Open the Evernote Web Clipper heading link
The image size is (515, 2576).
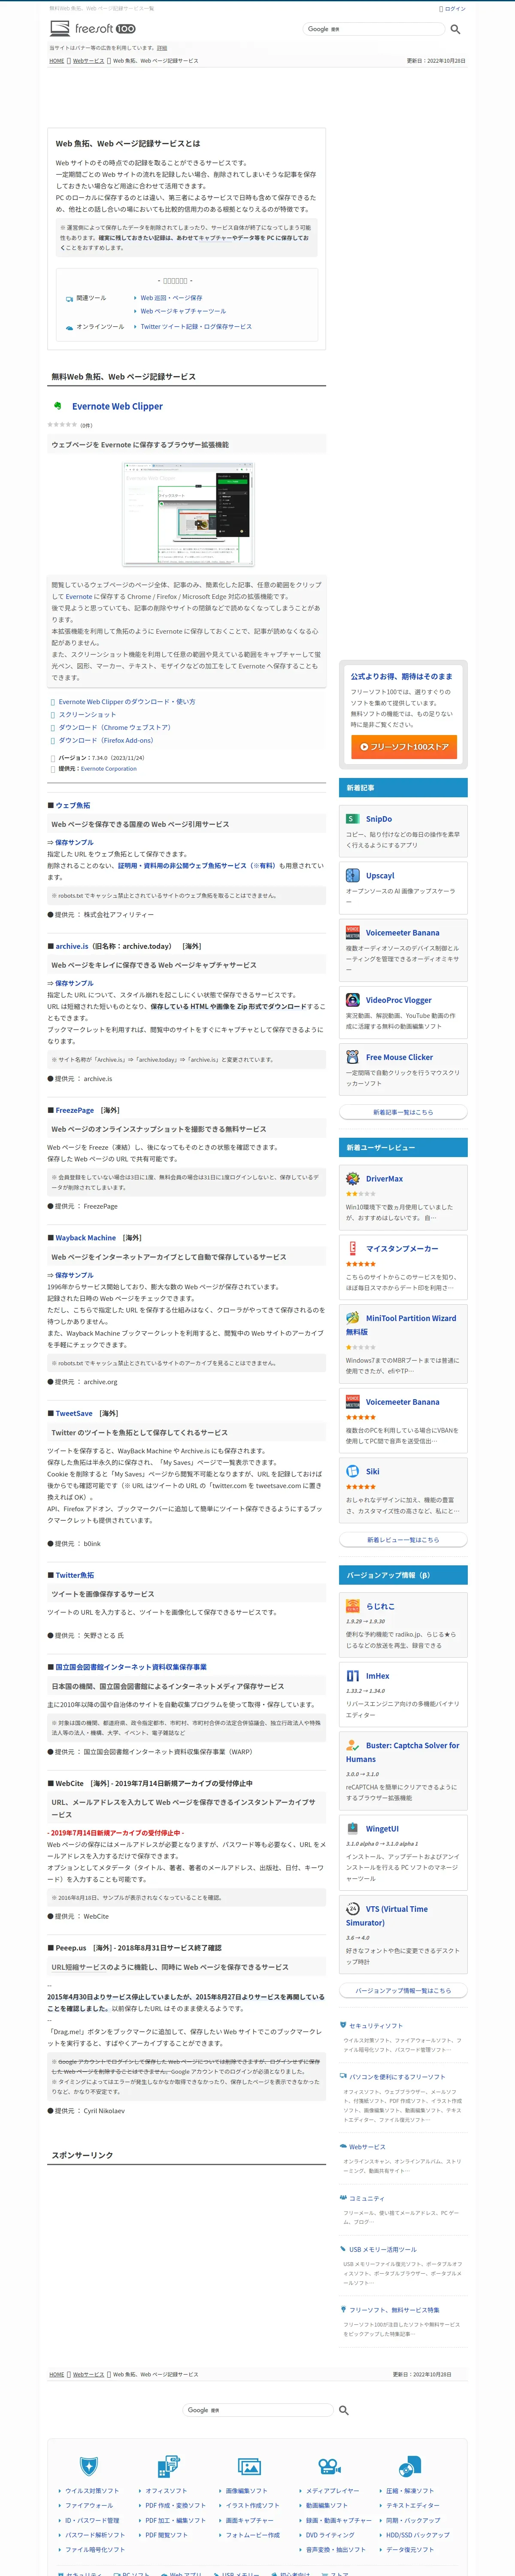click(117, 406)
